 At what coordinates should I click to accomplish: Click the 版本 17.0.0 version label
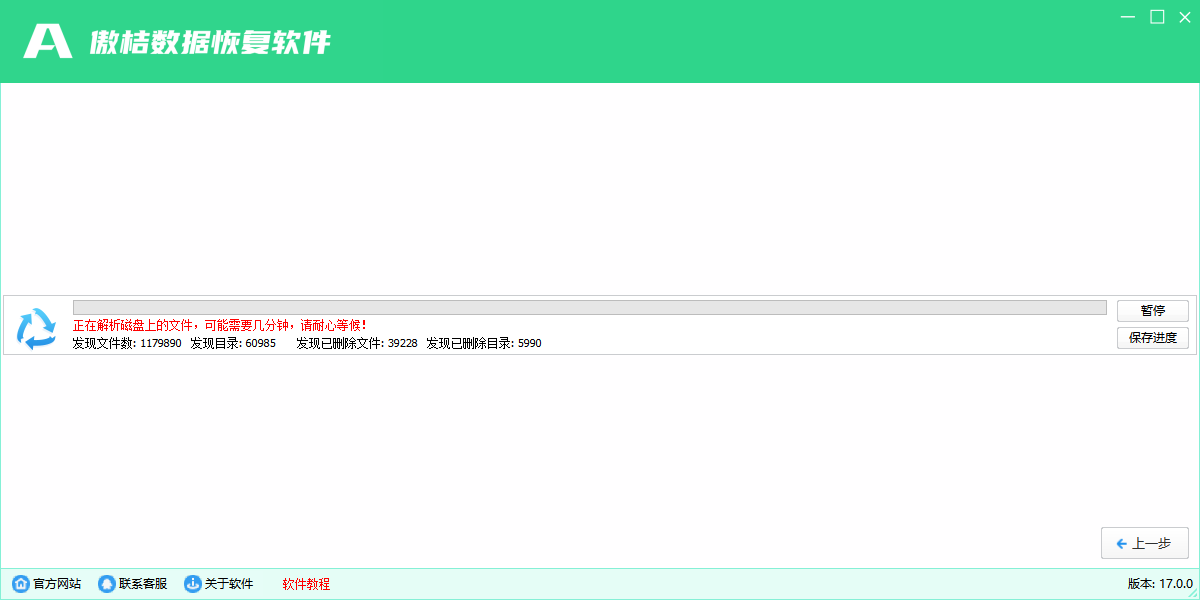[x=1160, y=584]
